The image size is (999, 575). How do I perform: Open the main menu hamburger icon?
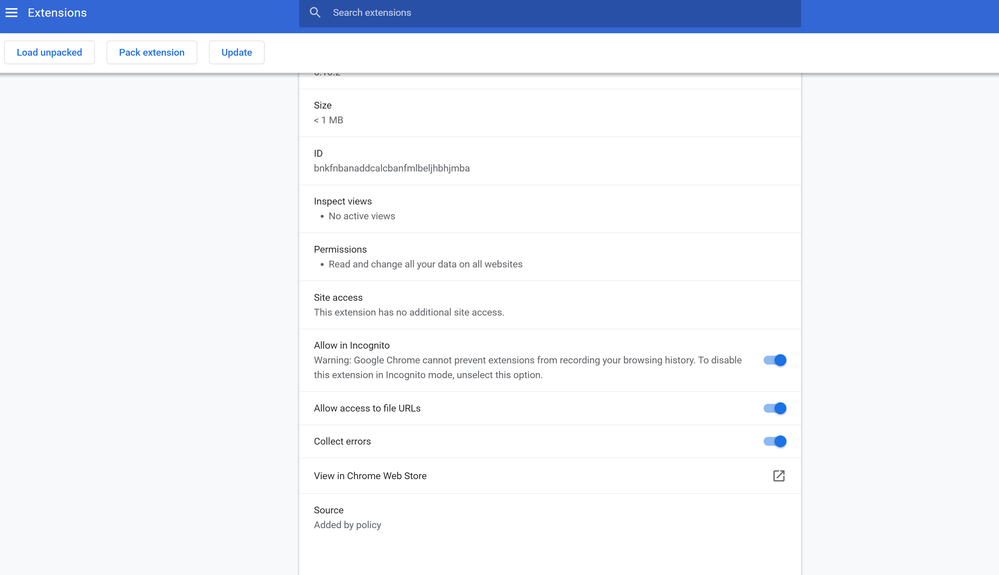coord(12,13)
